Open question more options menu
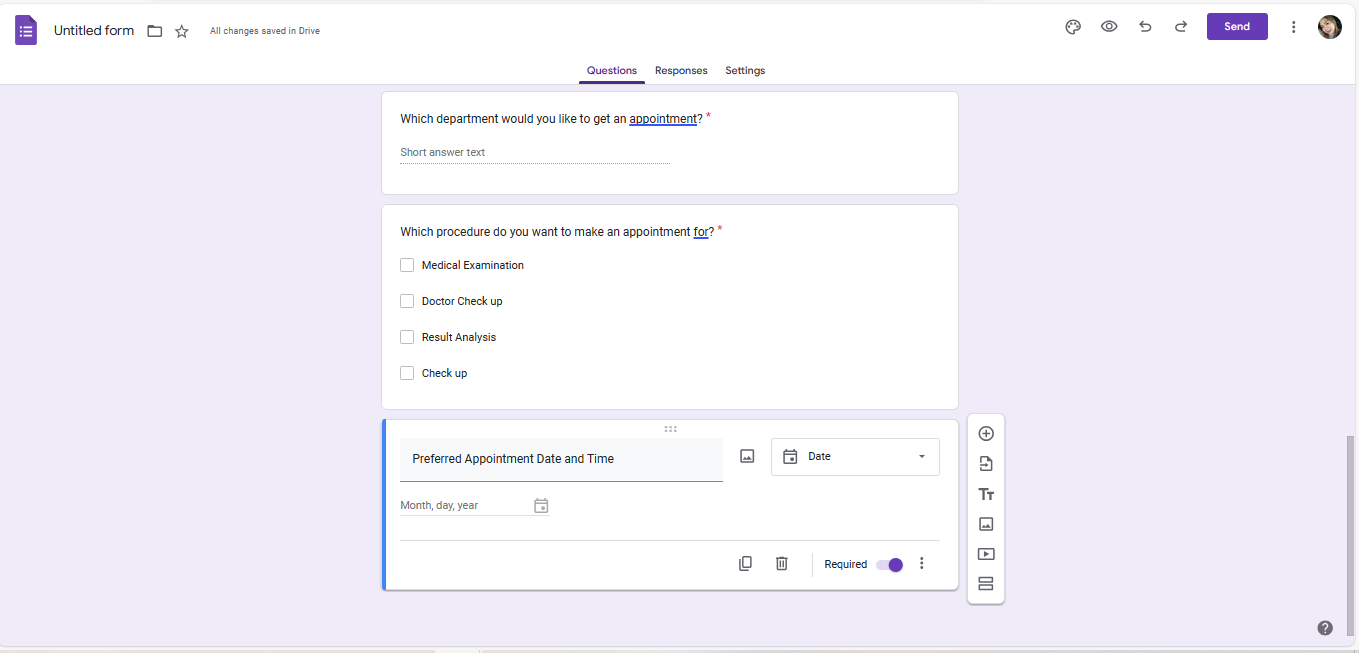The height and width of the screenshot is (653, 1359). coord(922,564)
